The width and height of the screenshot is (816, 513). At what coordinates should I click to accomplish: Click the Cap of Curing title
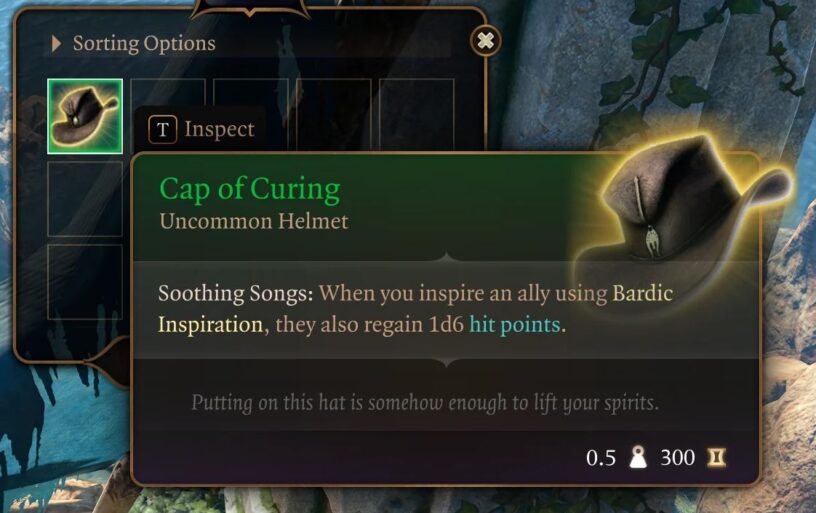coord(250,189)
